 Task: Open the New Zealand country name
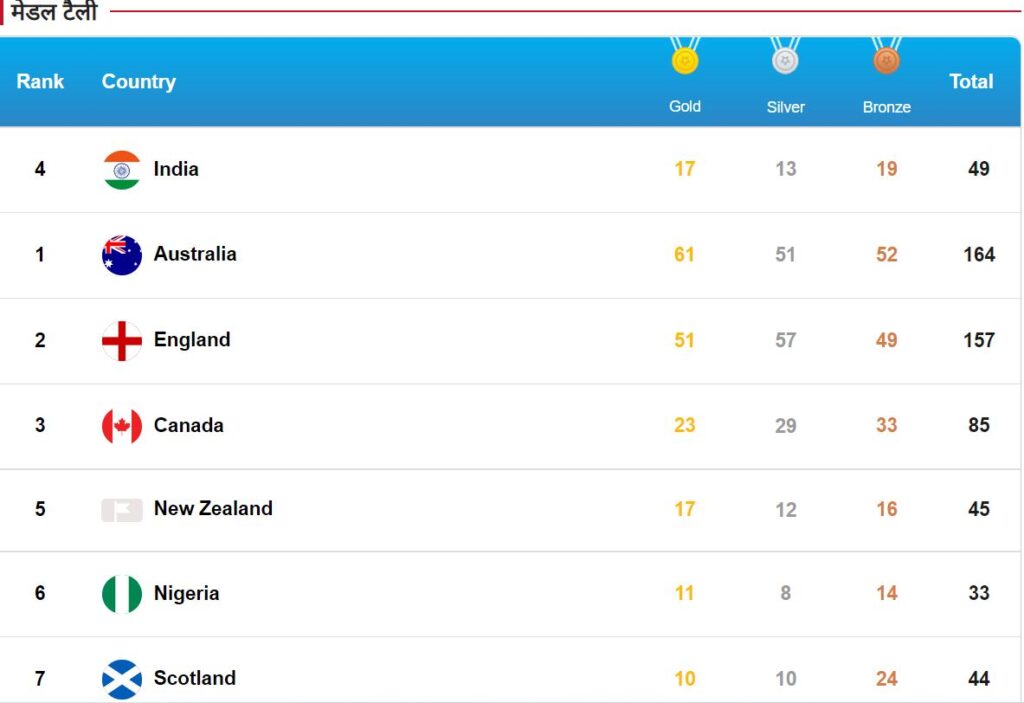click(214, 508)
